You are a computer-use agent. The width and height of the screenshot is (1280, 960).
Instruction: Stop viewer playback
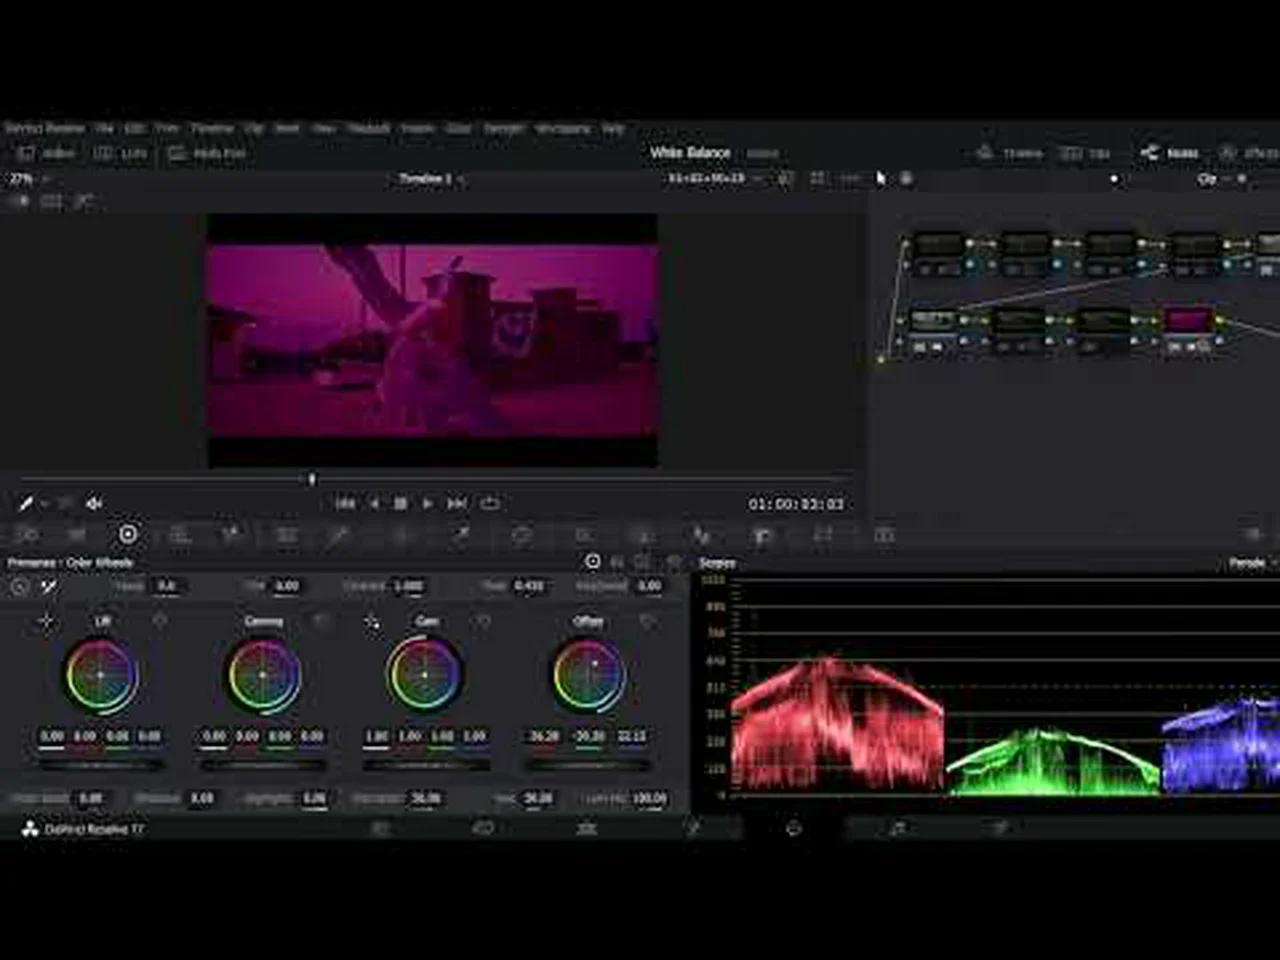coord(400,504)
